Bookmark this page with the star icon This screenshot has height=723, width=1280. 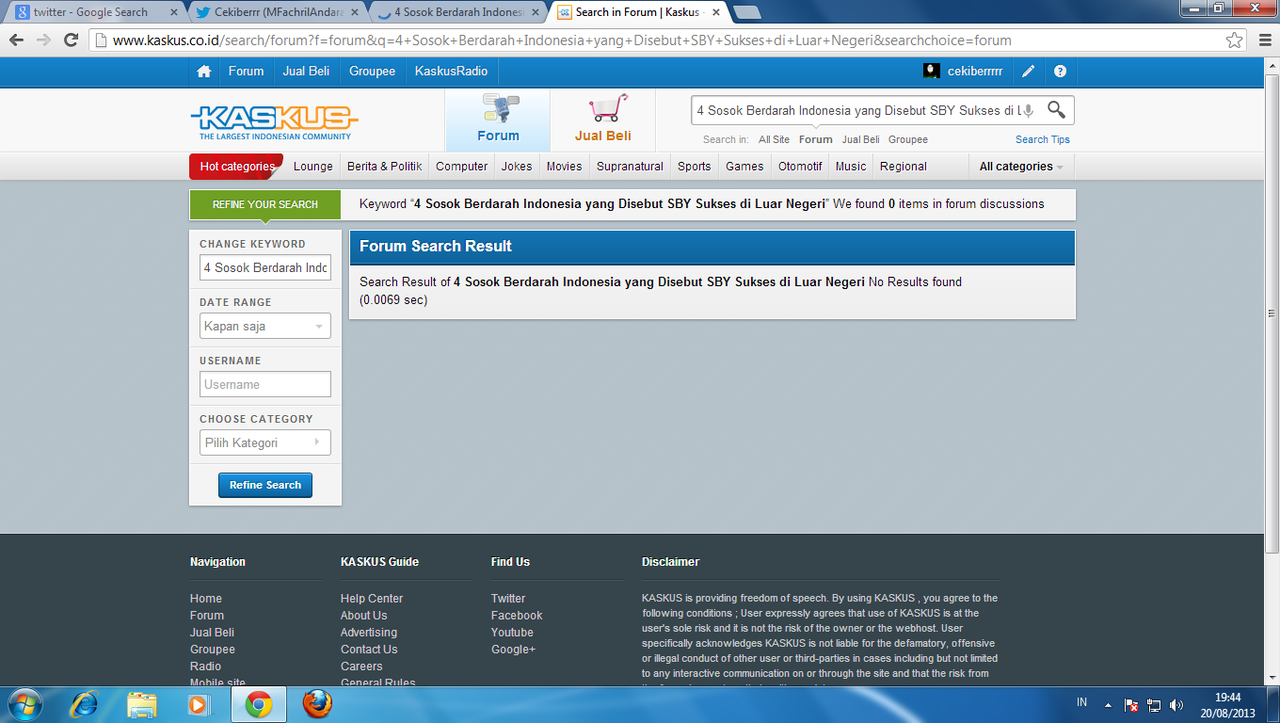click(x=1235, y=41)
